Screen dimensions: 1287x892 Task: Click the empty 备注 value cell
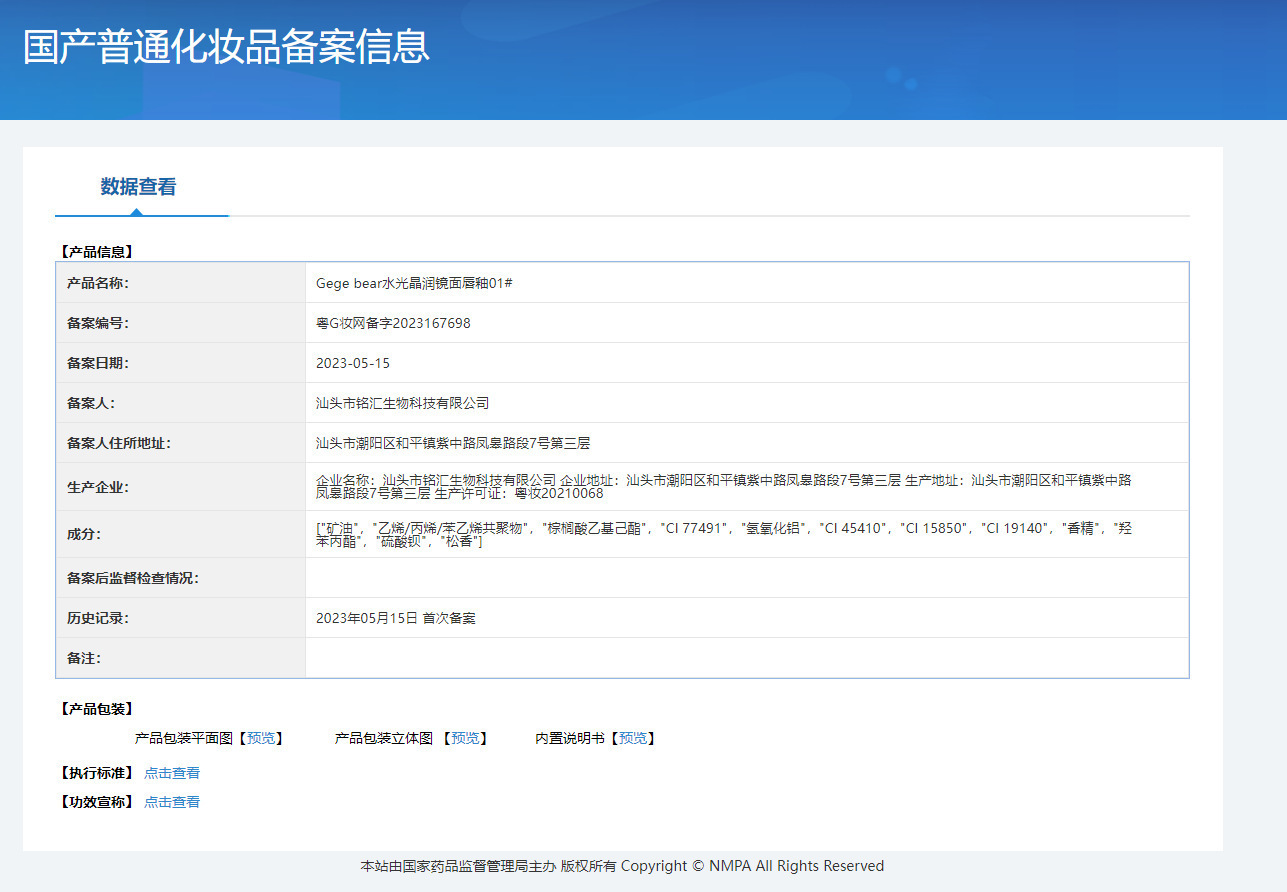(x=746, y=658)
